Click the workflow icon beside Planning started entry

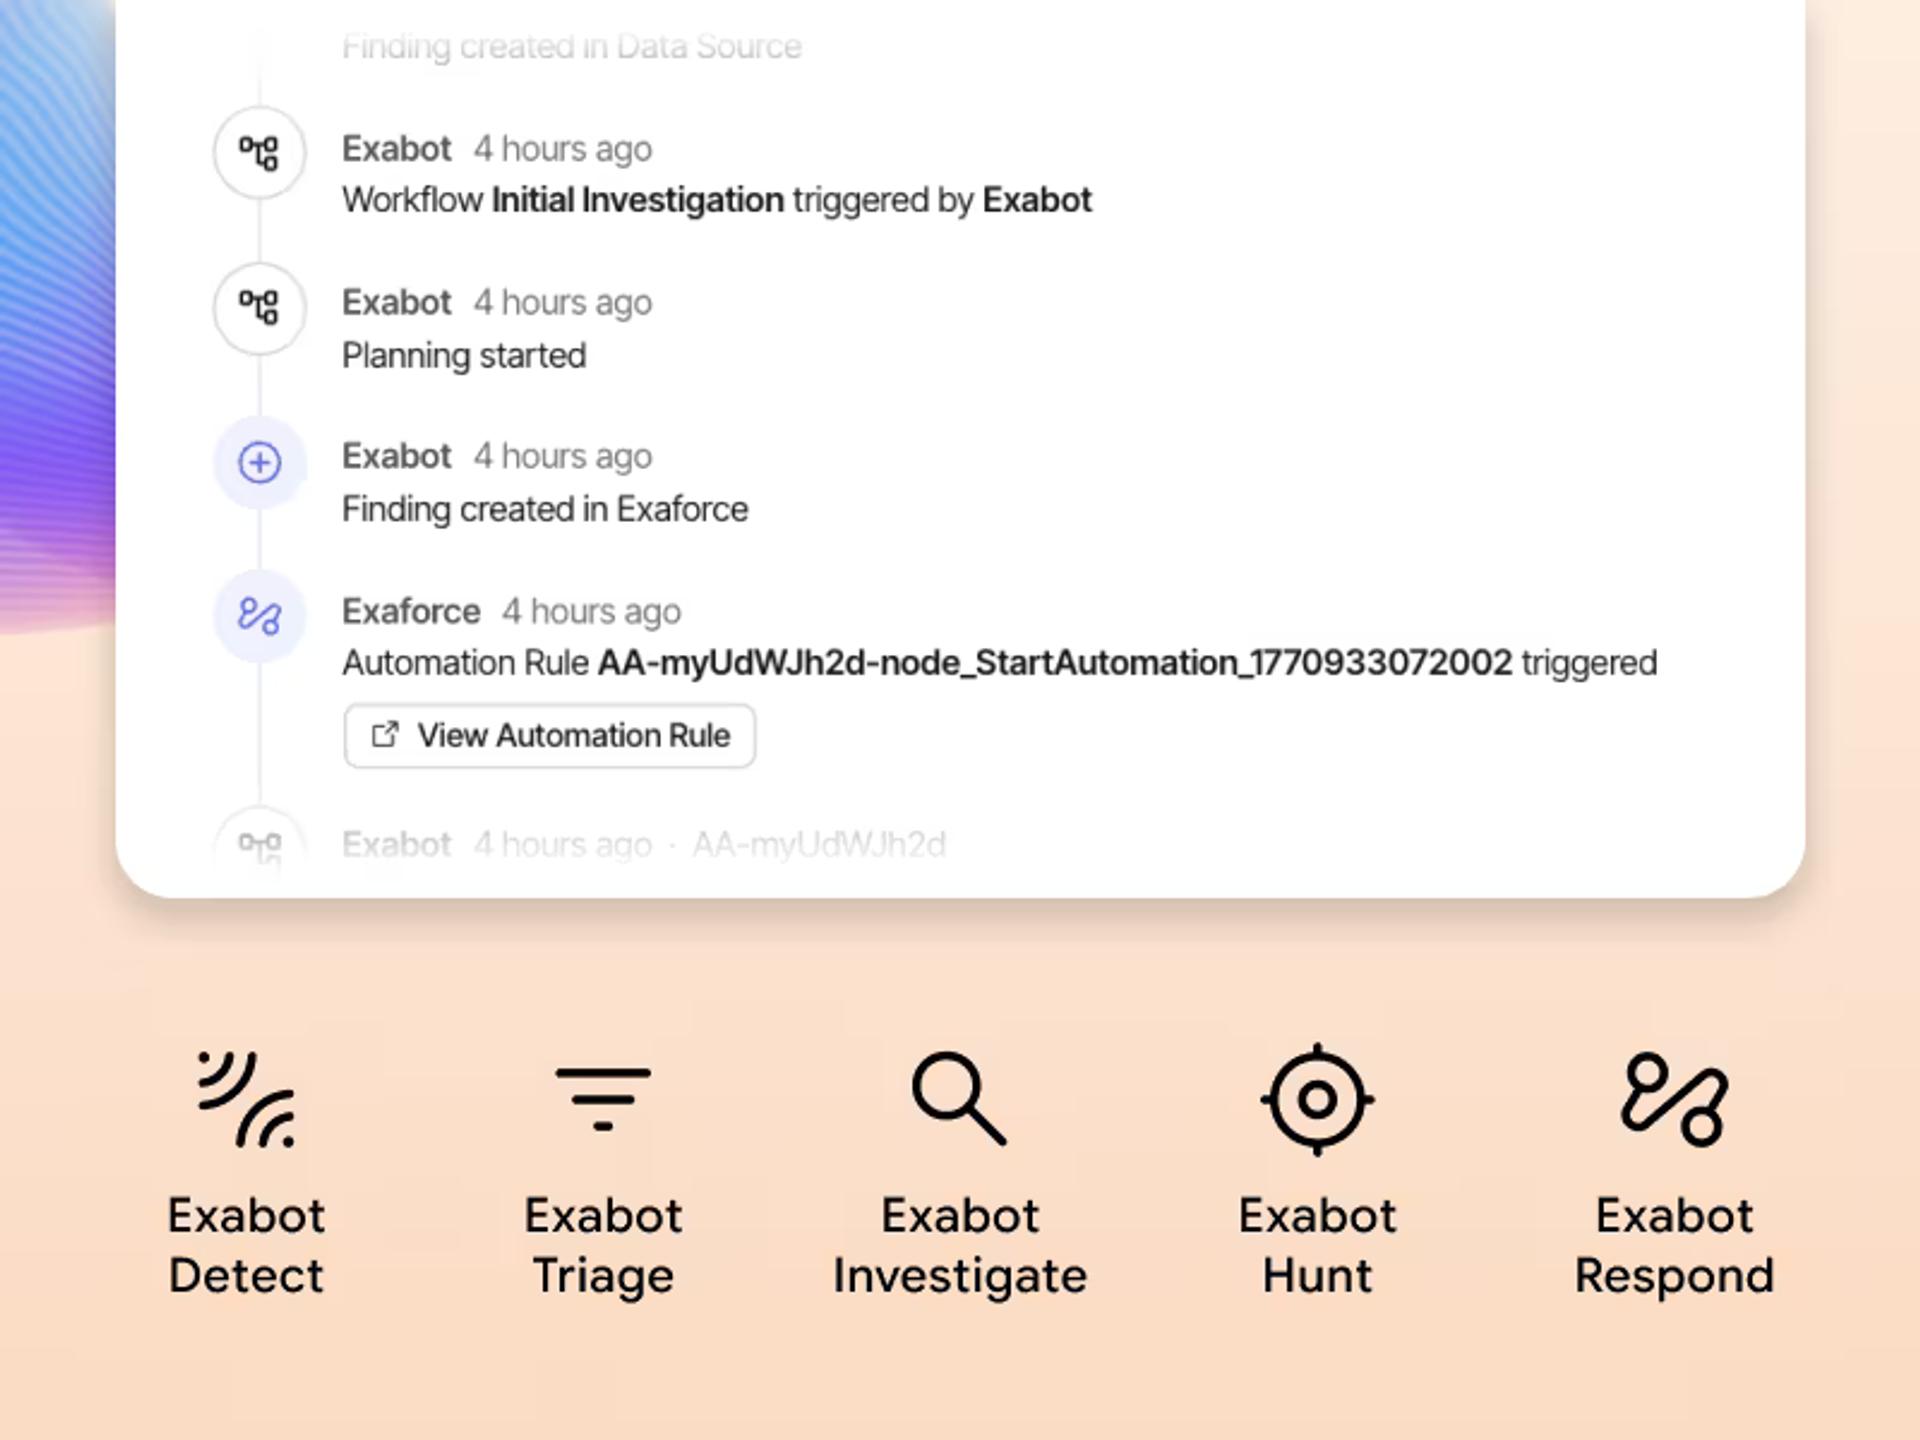click(x=259, y=307)
